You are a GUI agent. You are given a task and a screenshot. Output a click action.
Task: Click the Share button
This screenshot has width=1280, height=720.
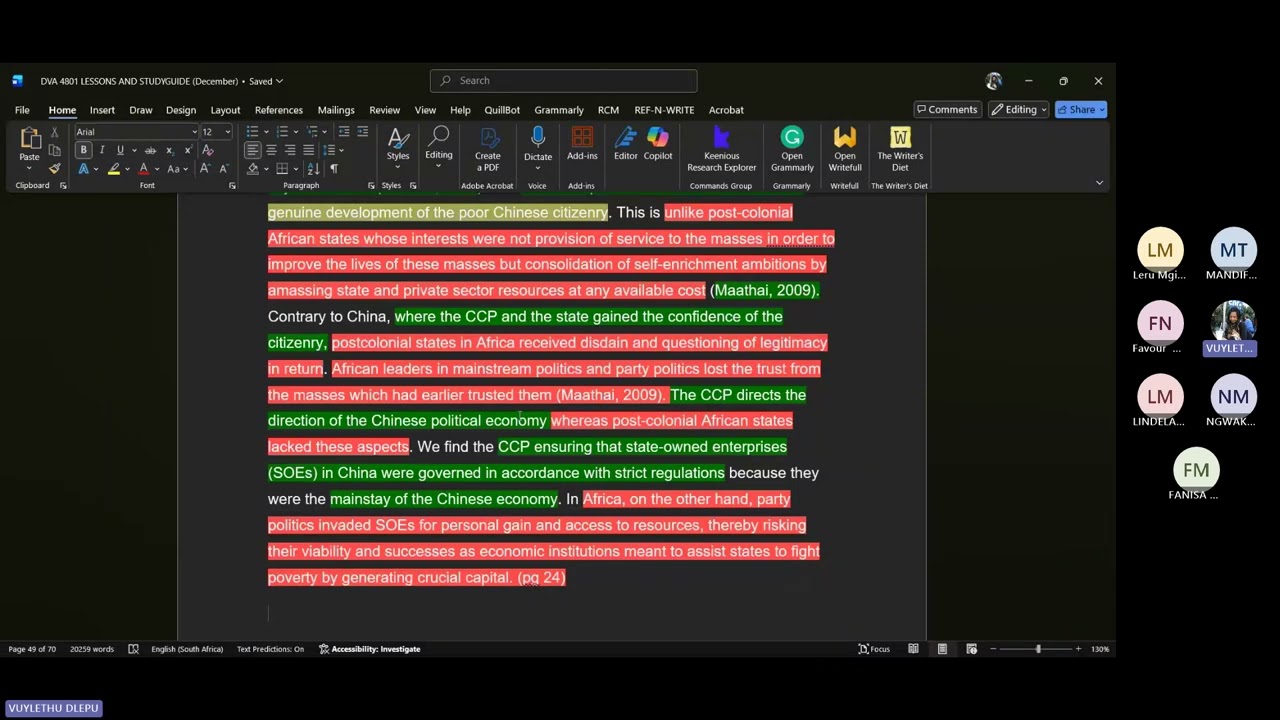click(1081, 110)
